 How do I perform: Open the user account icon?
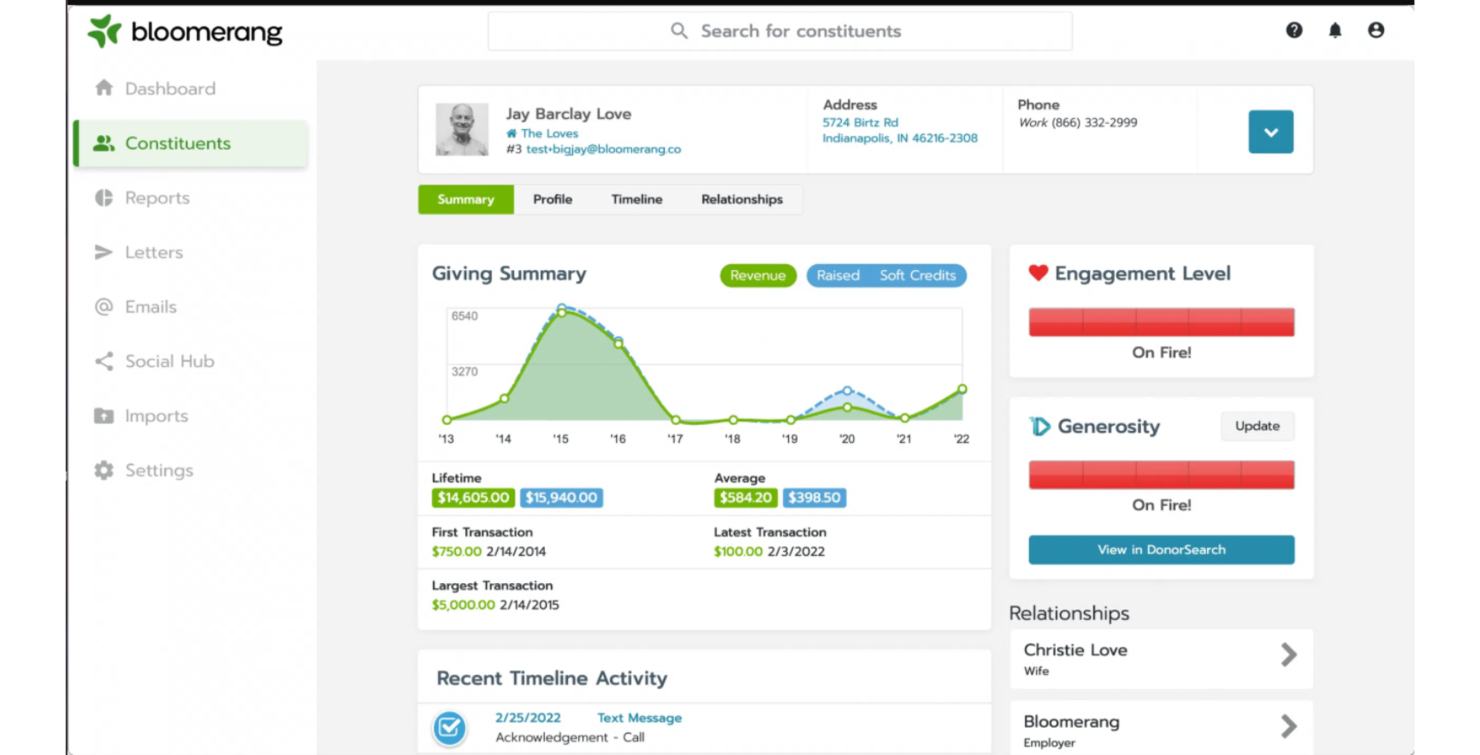(1376, 31)
